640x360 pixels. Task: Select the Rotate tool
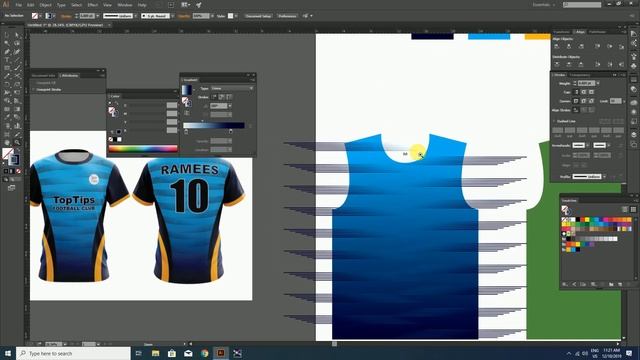click(x=7, y=84)
